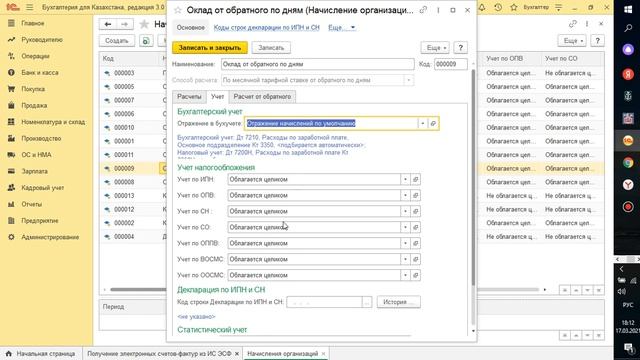Click Код строки Декларации input field
The width and height of the screenshot is (640, 360).
click(x=324, y=302)
